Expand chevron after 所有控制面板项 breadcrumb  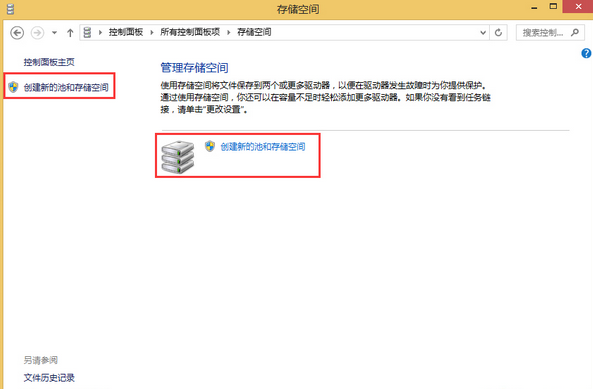[228, 33]
